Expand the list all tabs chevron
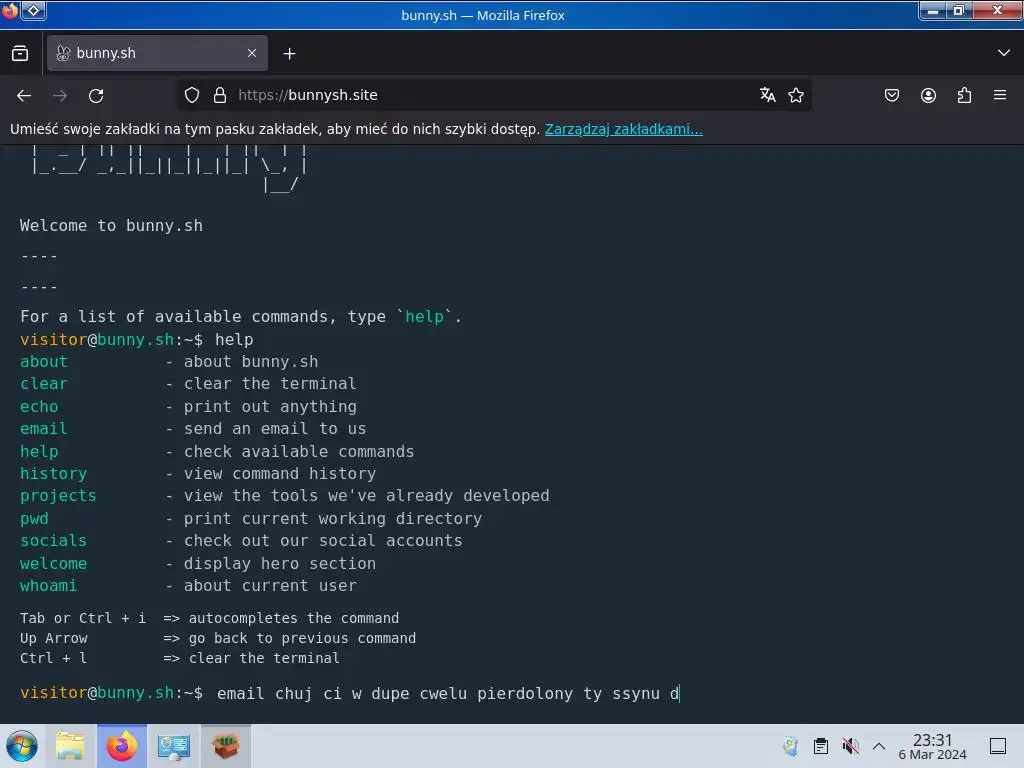Screen dimensions: 1024x768 1004,53
